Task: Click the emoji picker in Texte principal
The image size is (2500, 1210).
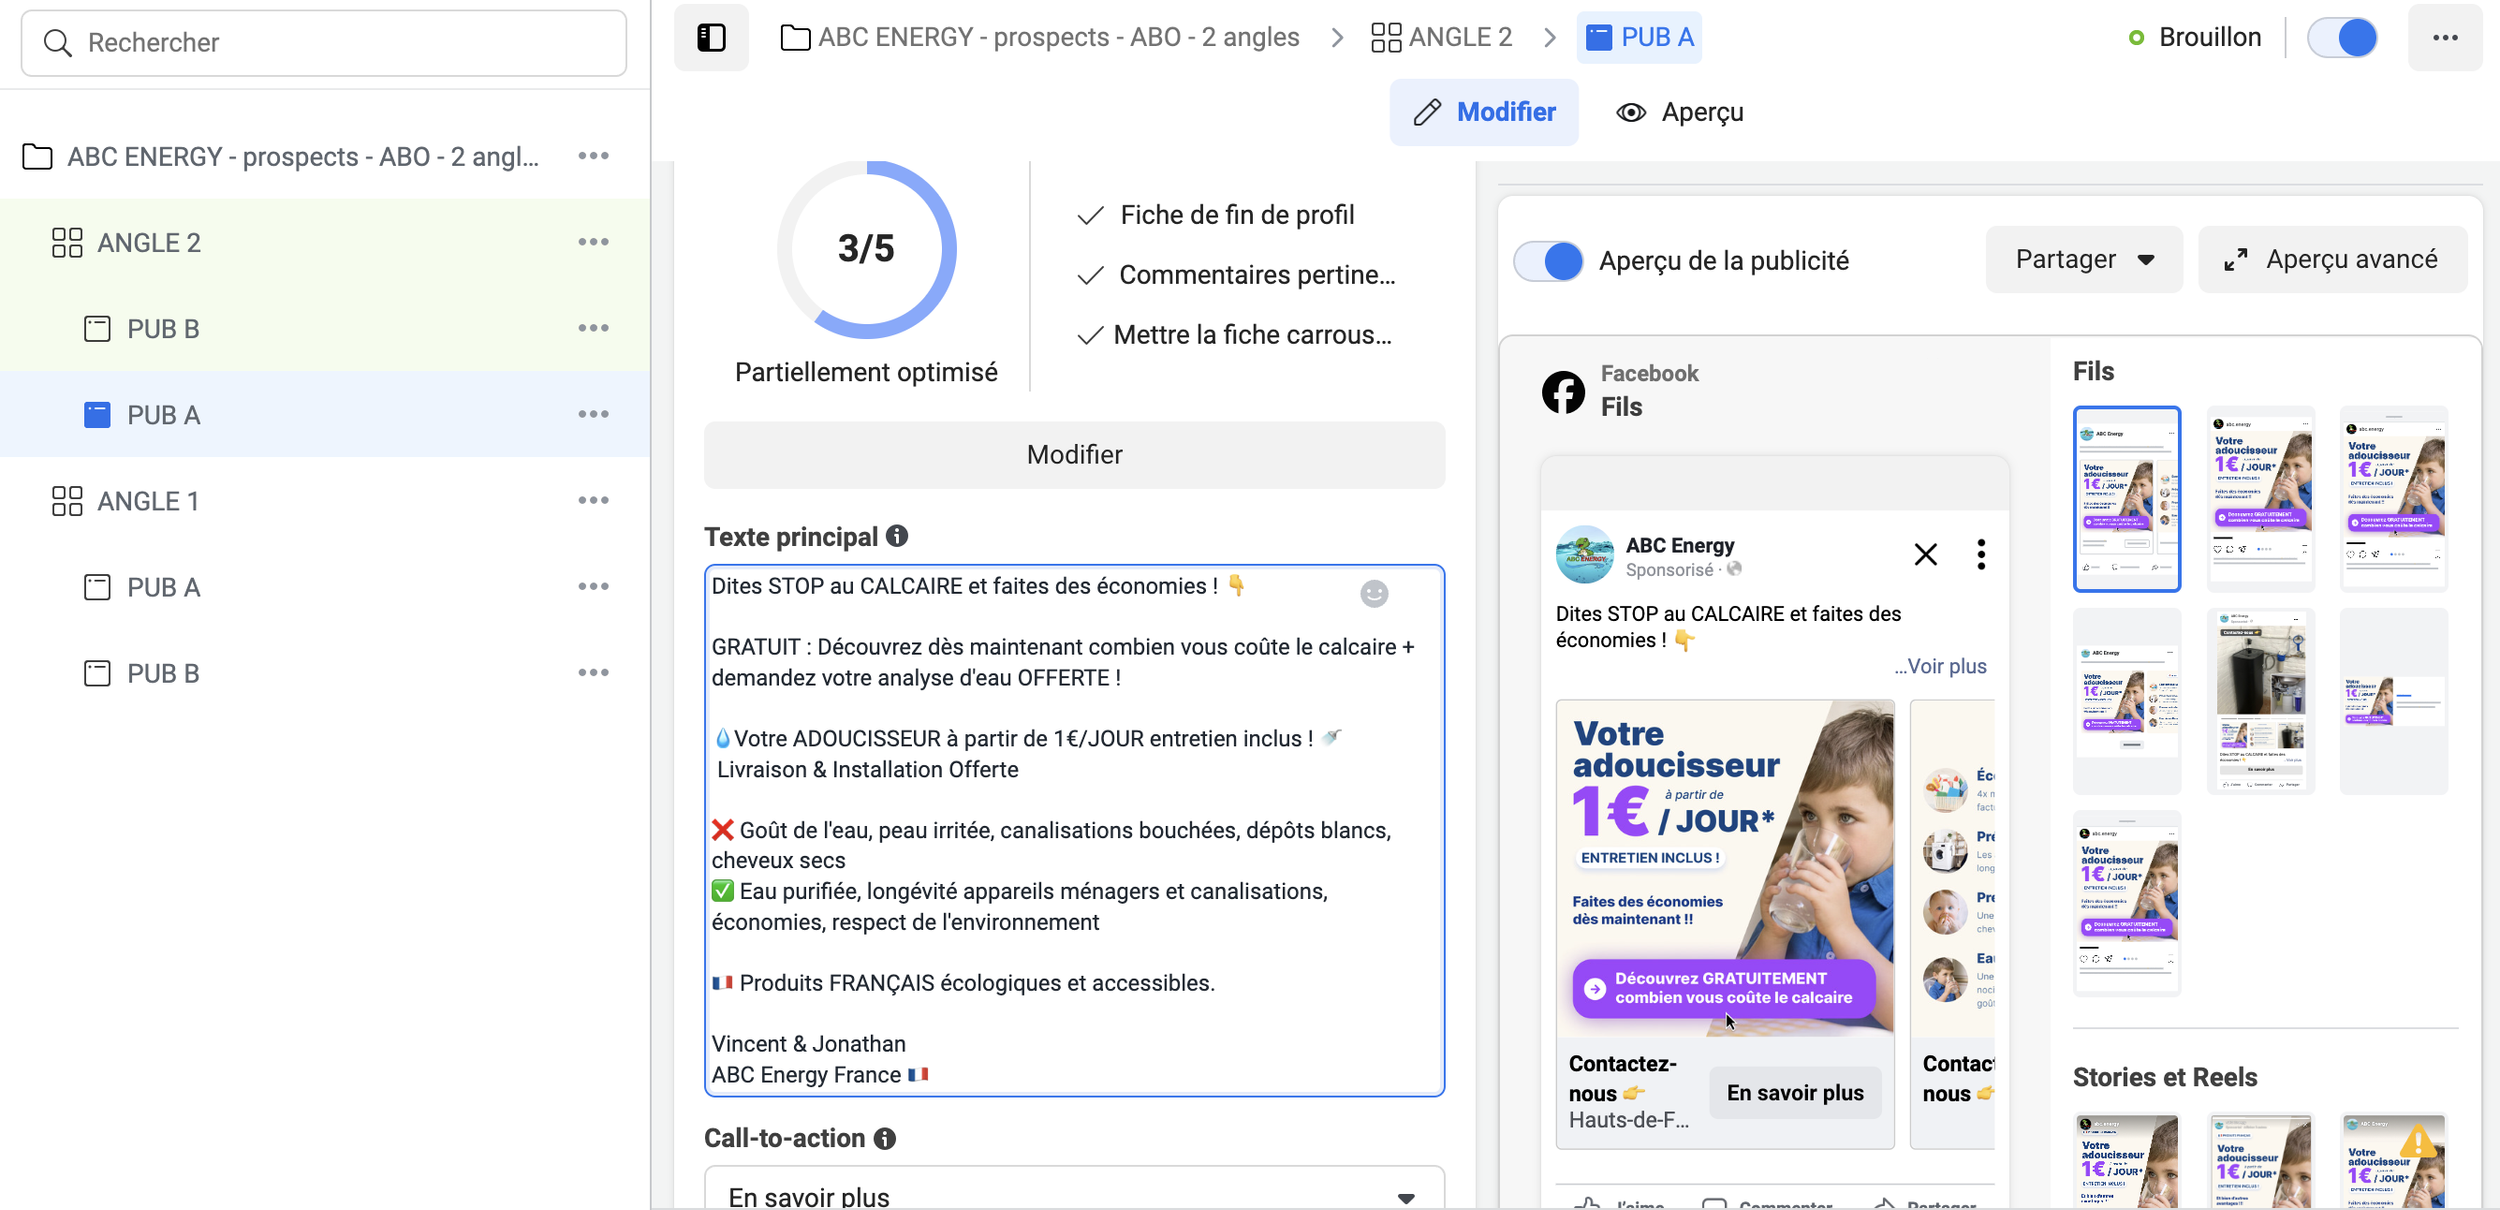Action: 1374,594
